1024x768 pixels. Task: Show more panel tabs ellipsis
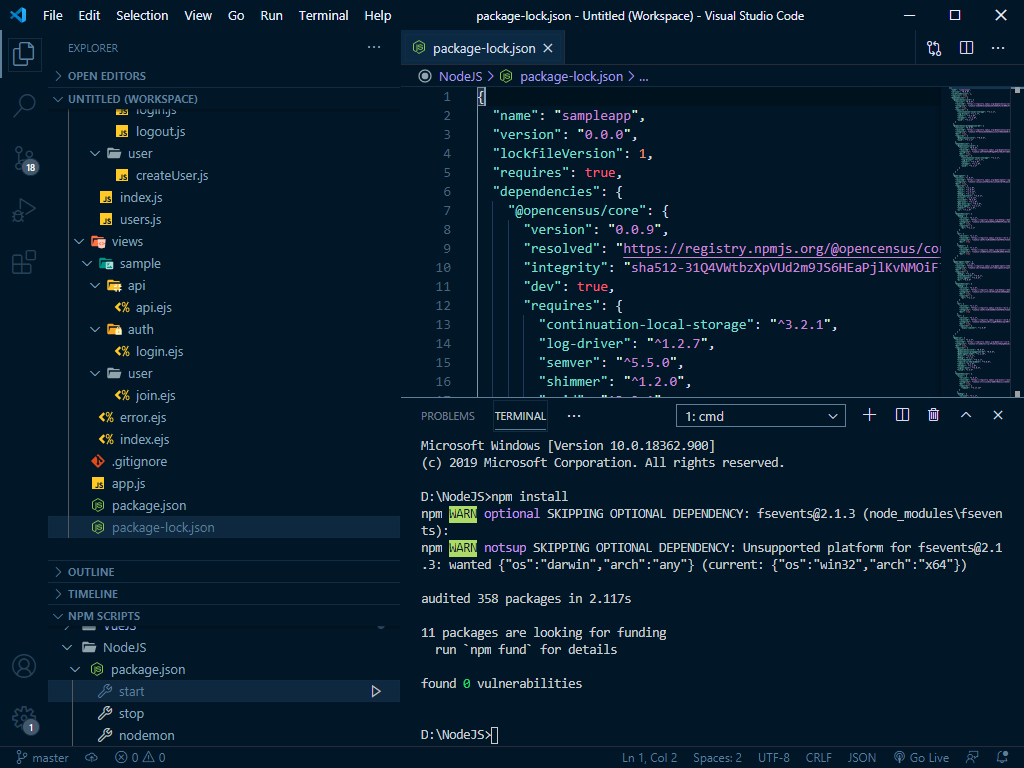[x=573, y=416]
